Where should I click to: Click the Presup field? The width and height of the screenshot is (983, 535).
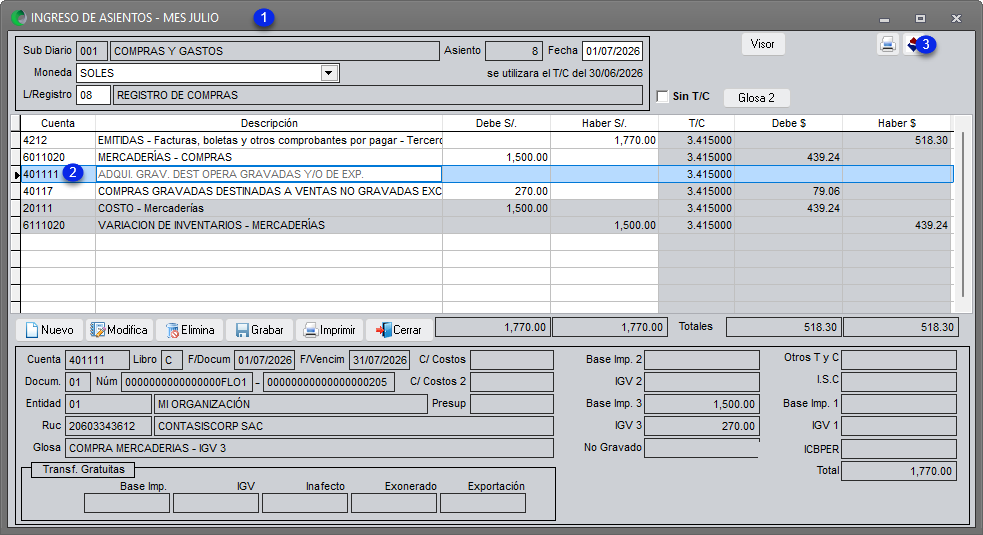[x=512, y=404]
